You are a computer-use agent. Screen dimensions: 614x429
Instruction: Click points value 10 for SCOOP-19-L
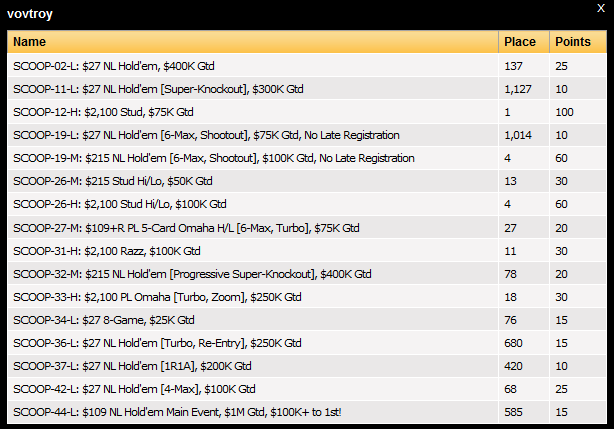[x=562, y=135]
